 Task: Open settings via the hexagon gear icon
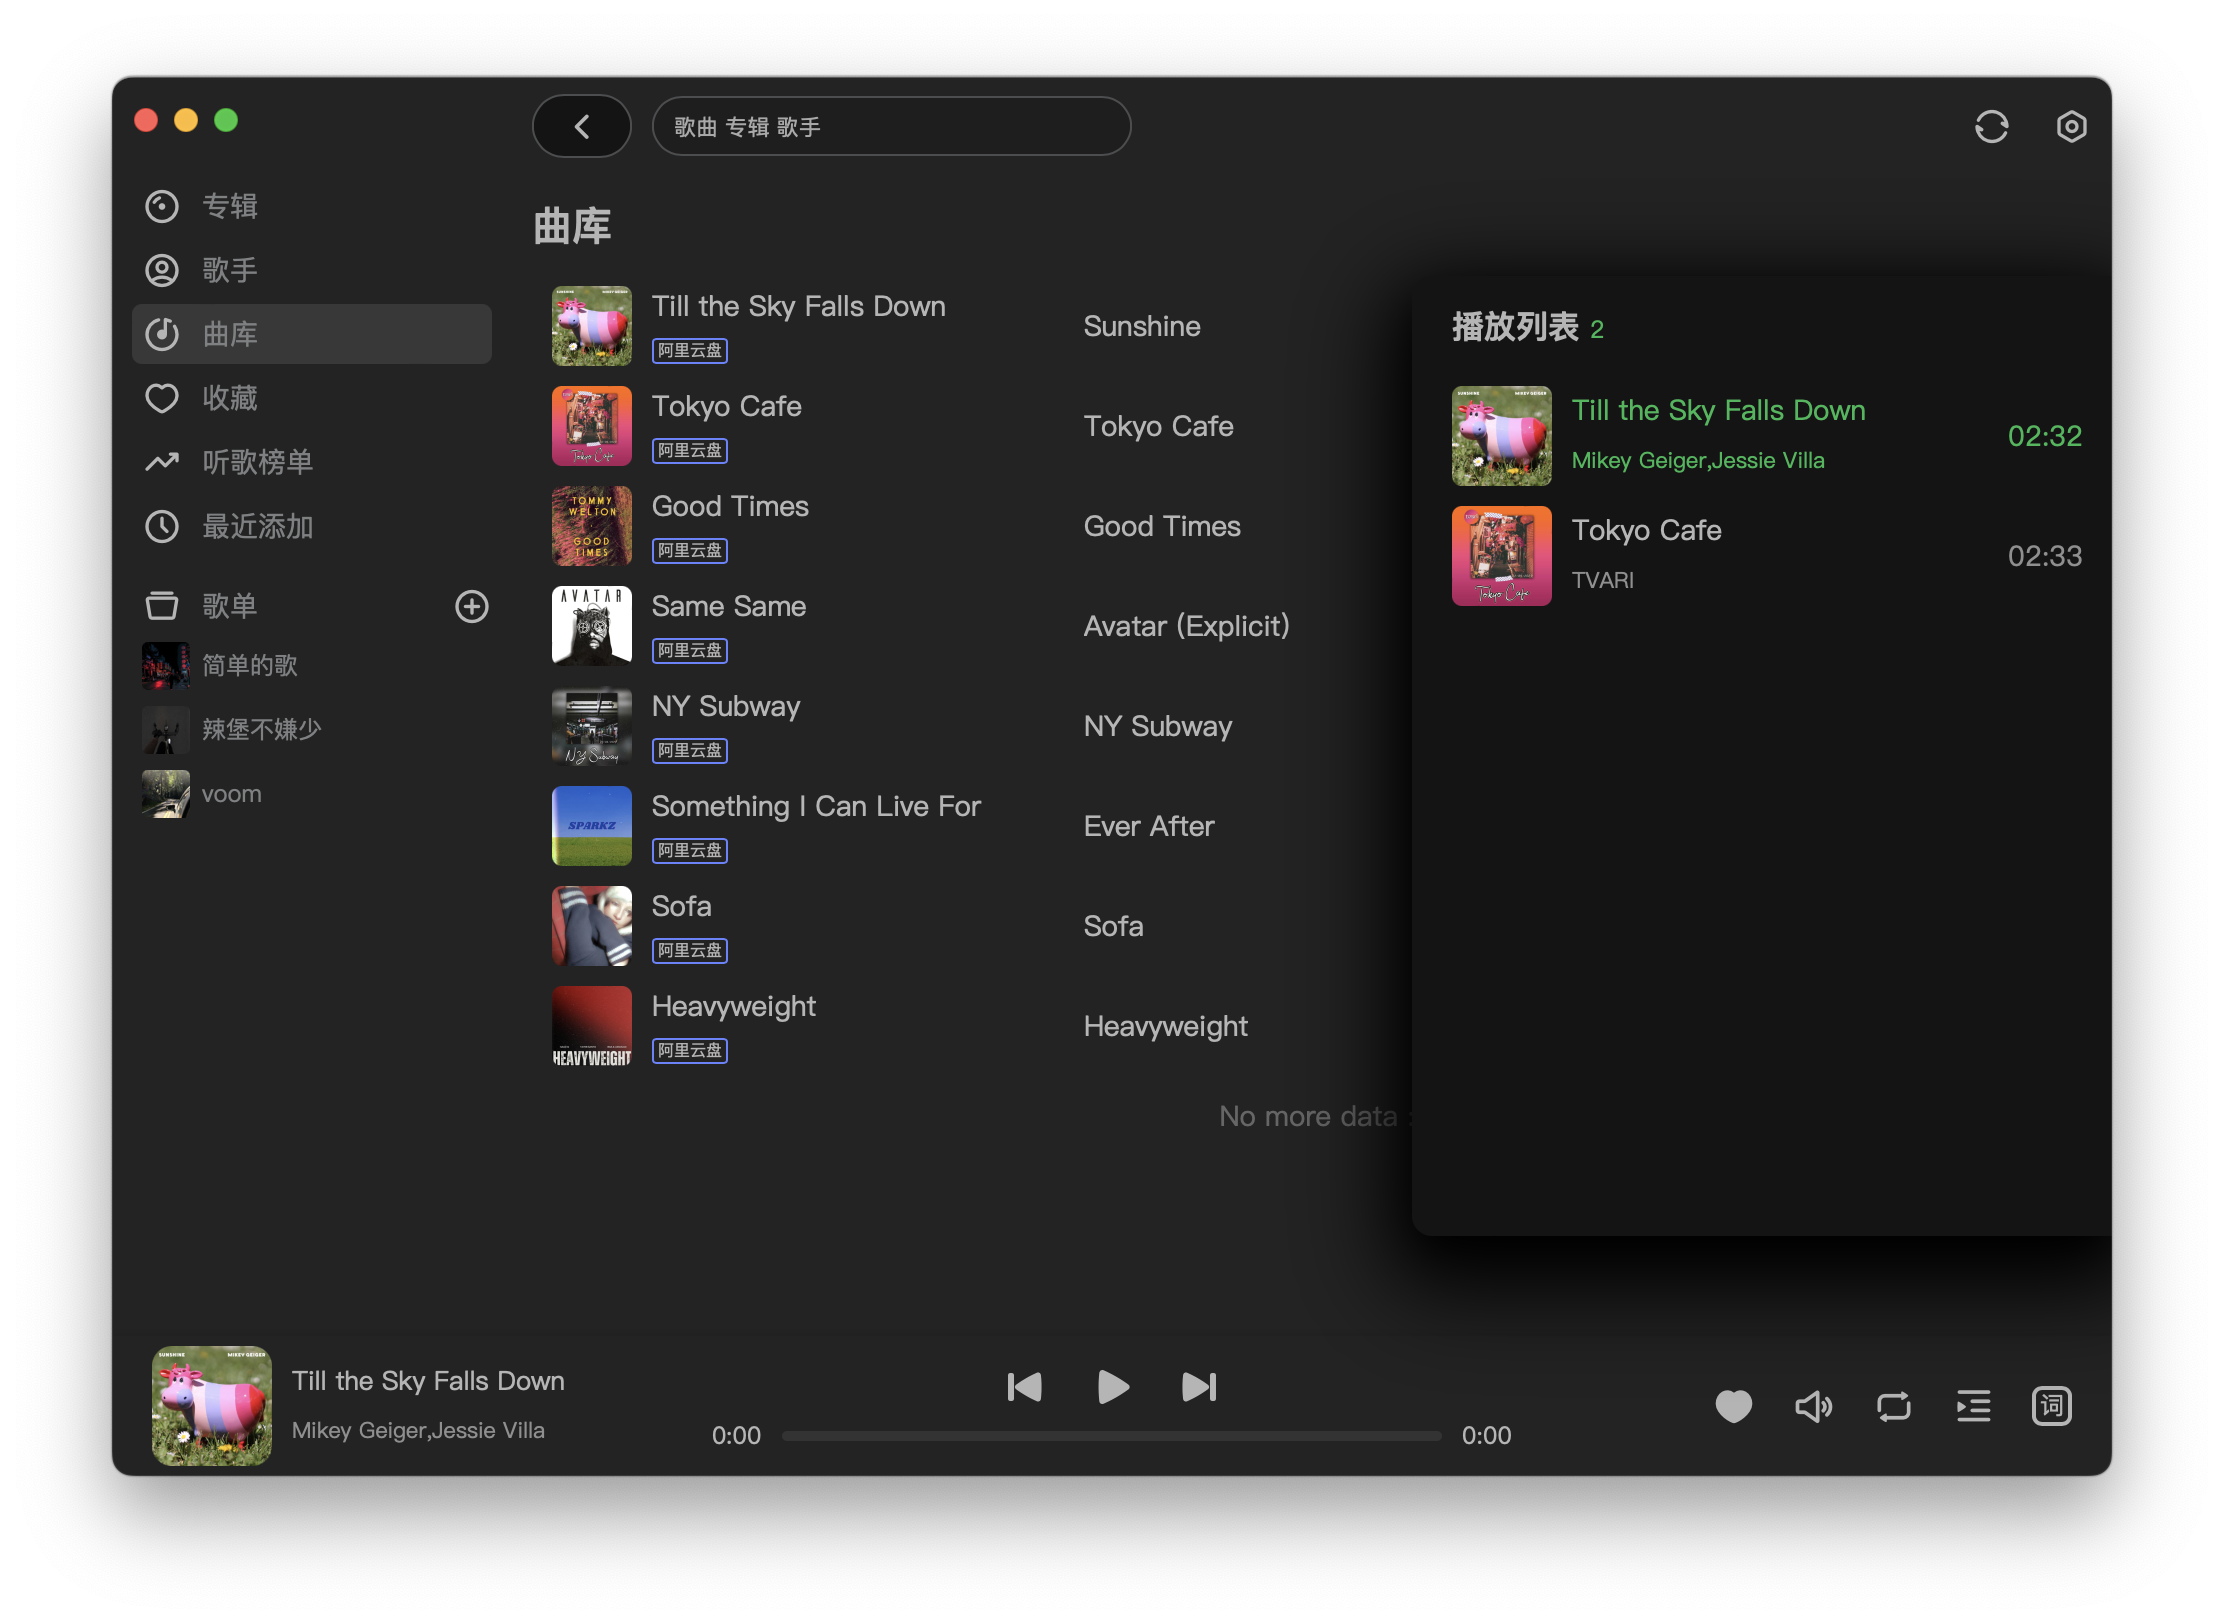click(2071, 127)
